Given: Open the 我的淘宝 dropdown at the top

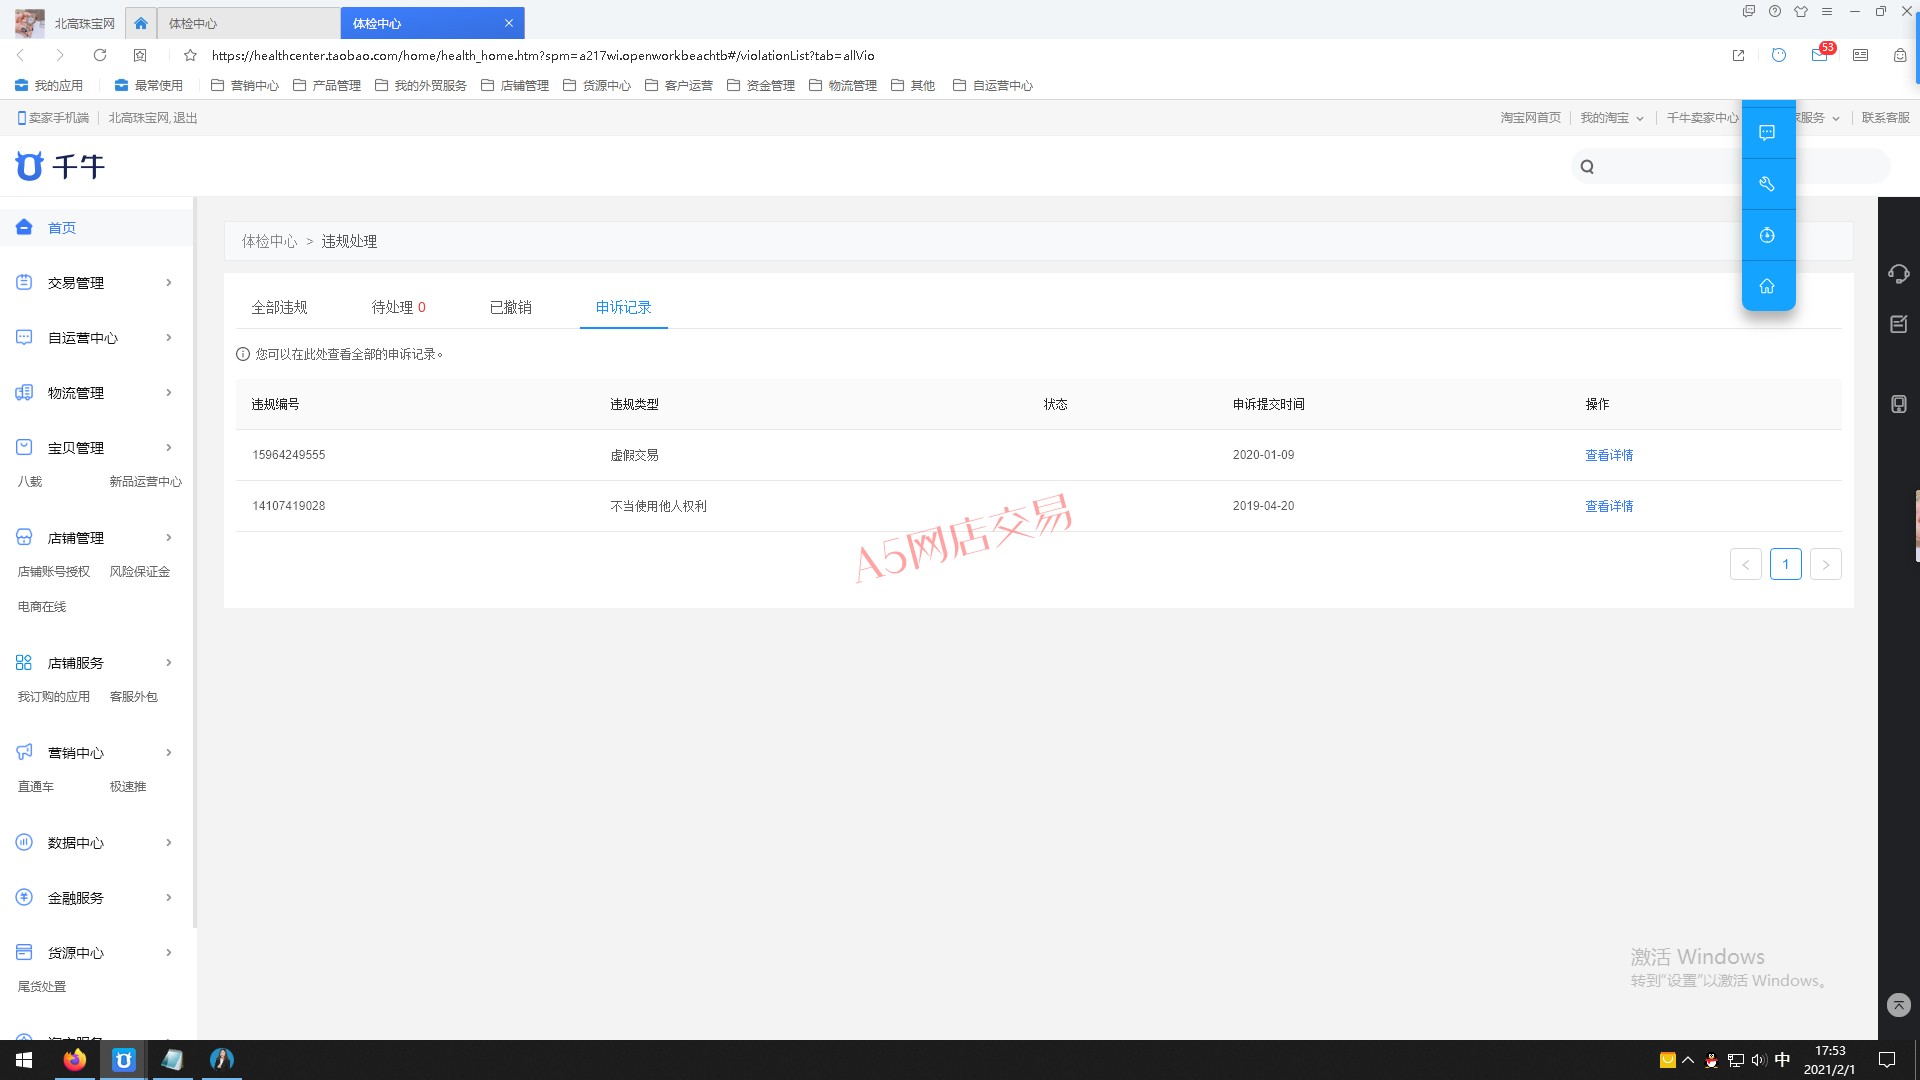Looking at the screenshot, I should click(x=1611, y=118).
